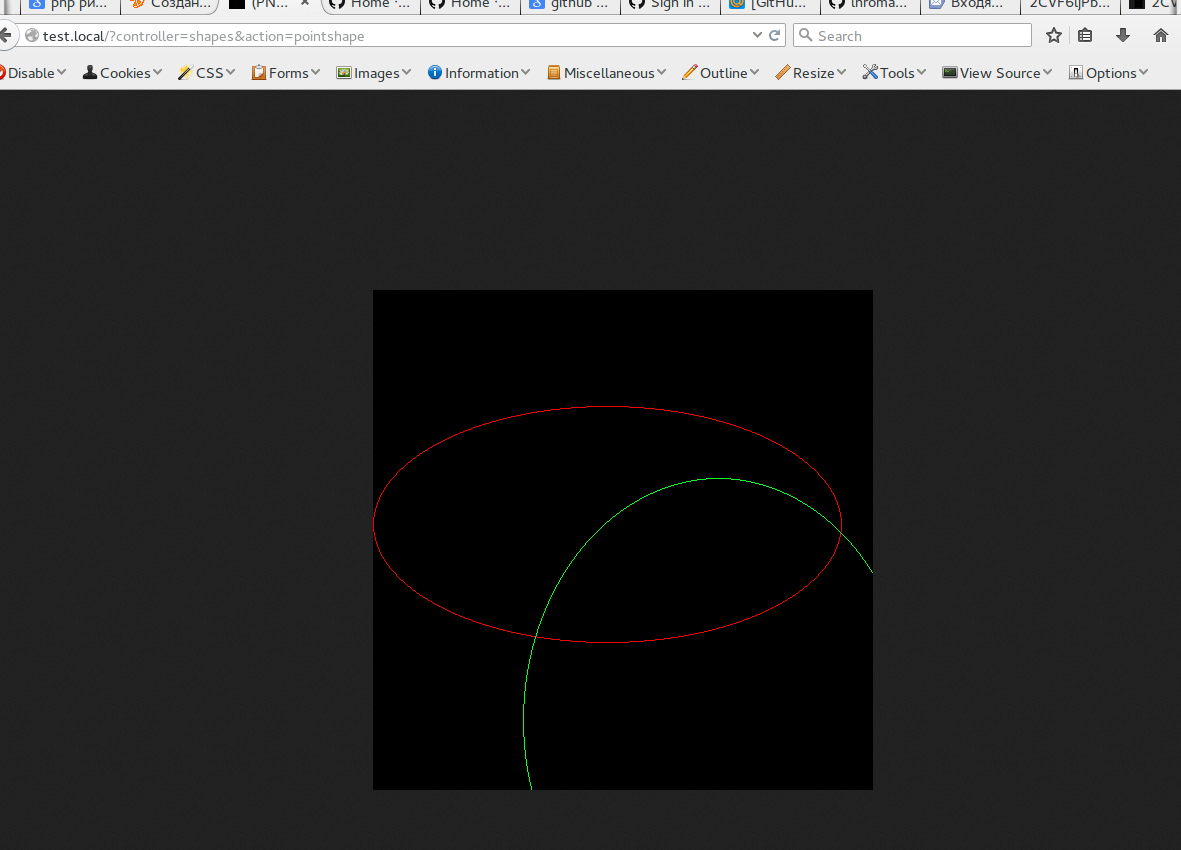Open the Options menu

[1109, 73]
